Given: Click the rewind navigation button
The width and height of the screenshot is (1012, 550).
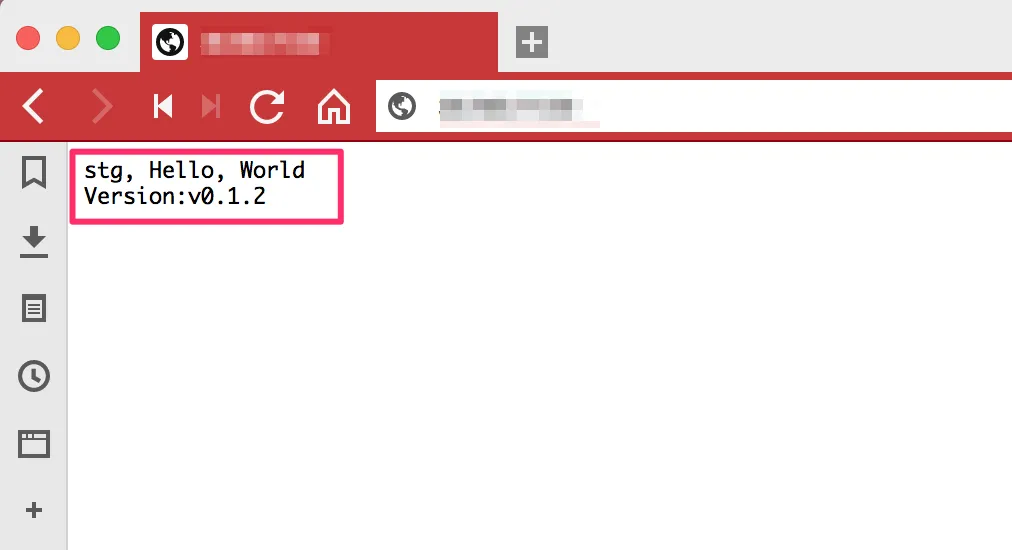Looking at the screenshot, I should pos(163,107).
